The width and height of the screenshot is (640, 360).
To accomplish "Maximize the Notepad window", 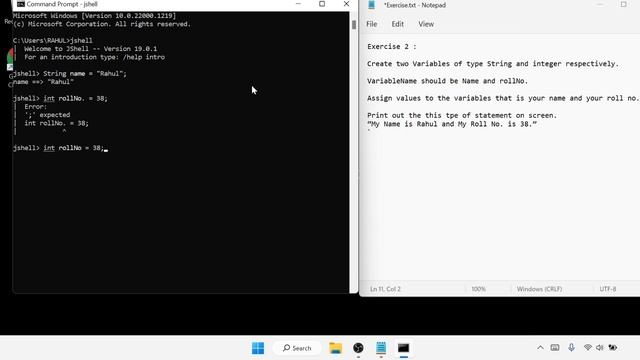I will click(623, 4).
